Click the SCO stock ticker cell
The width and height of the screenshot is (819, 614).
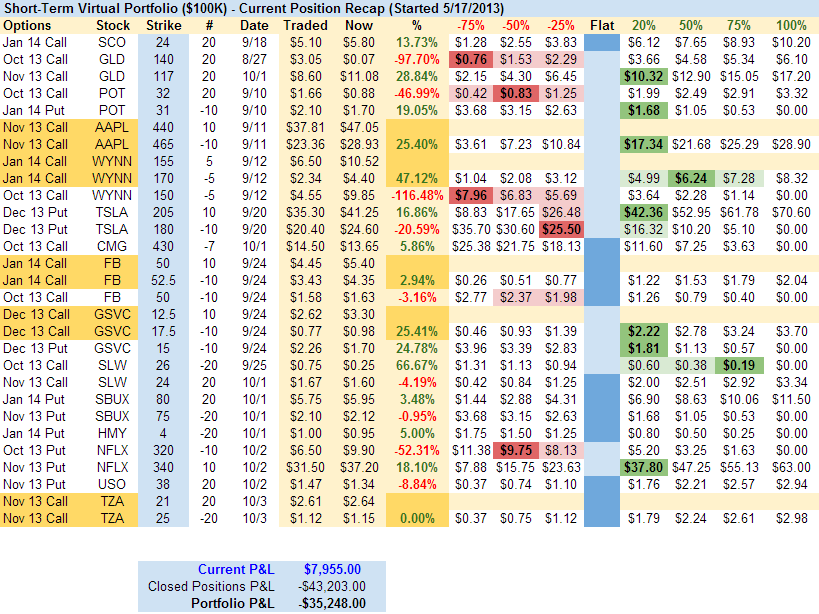point(112,42)
